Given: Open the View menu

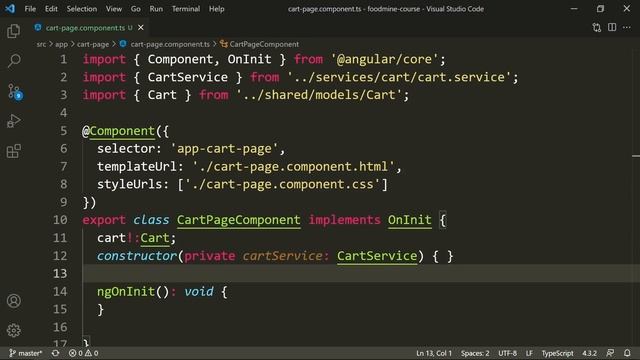Looking at the screenshot, I should pos(114,9).
